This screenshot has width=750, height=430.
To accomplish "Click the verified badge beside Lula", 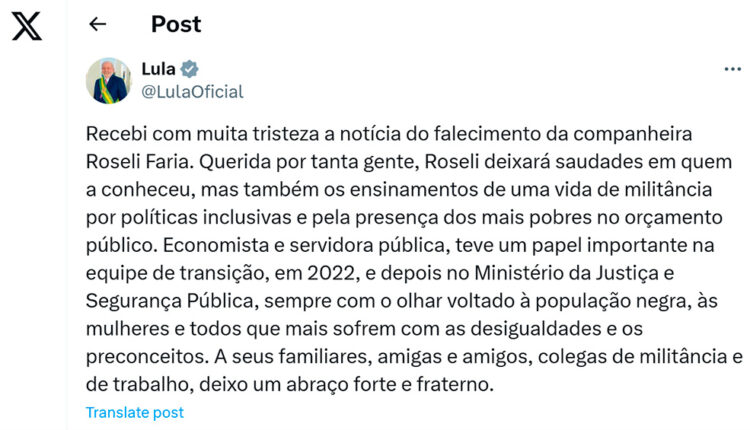I will [x=190, y=69].
